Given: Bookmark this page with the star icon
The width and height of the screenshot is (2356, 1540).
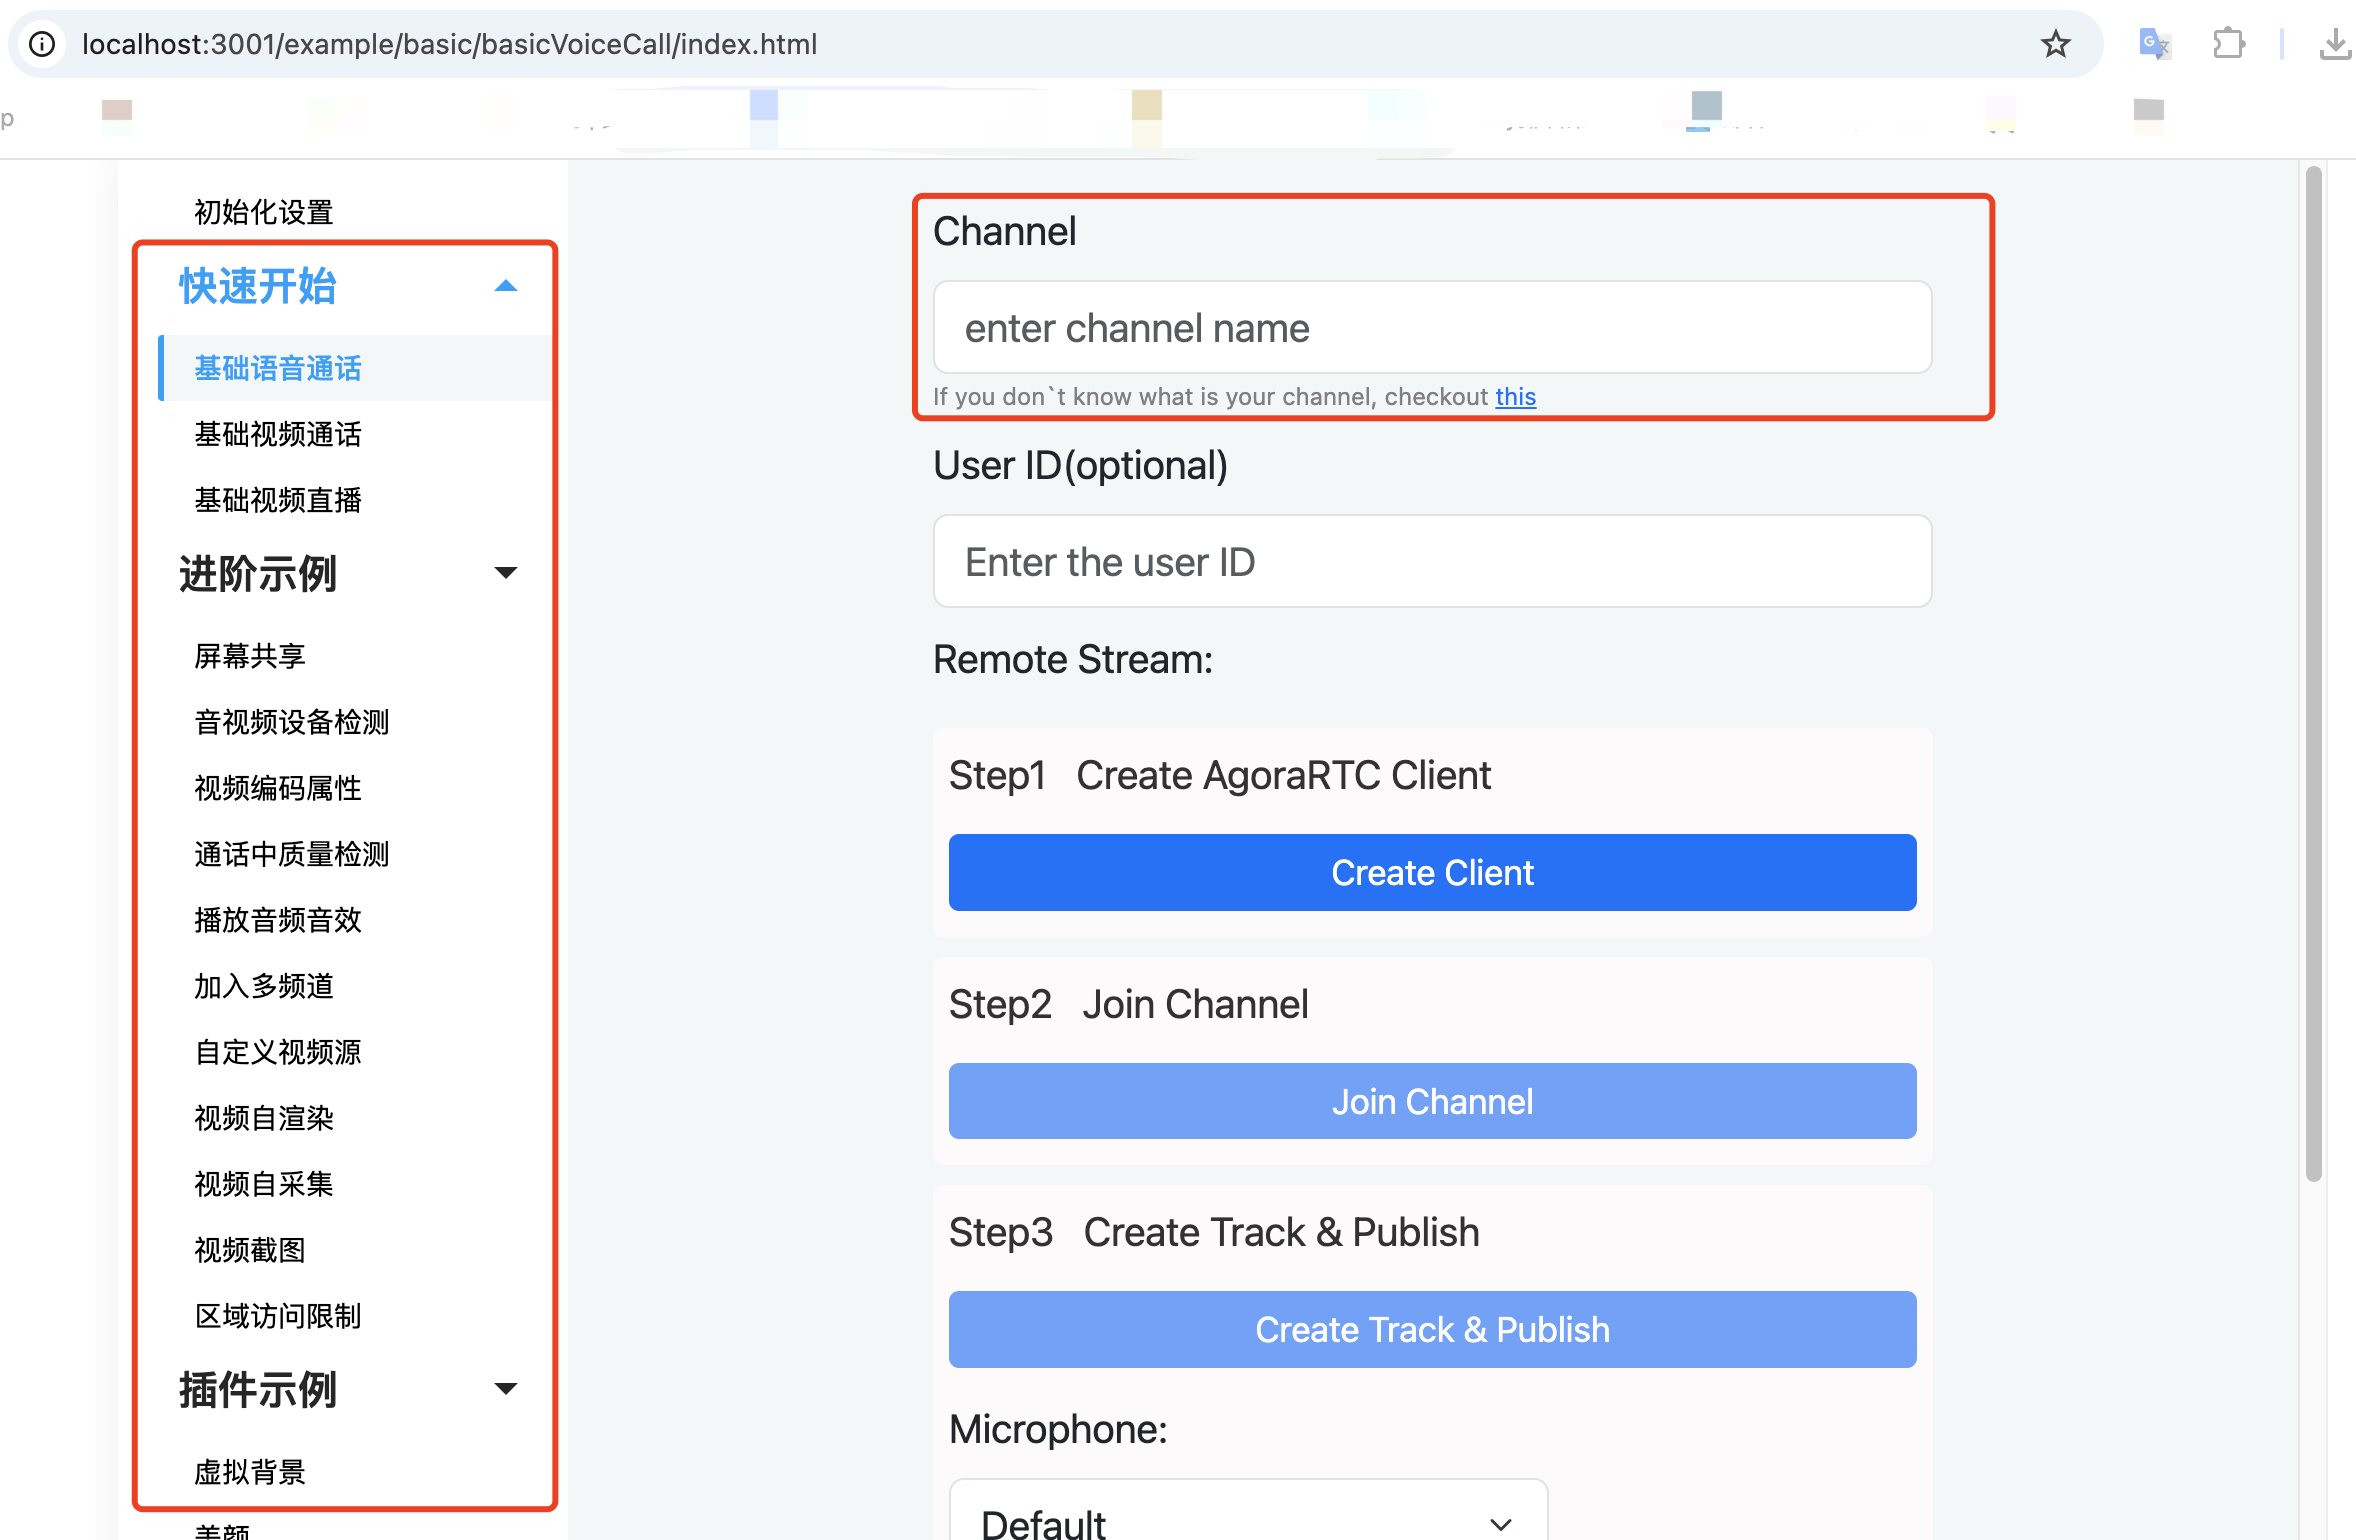Looking at the screenshot, I should coord(2056,44).
